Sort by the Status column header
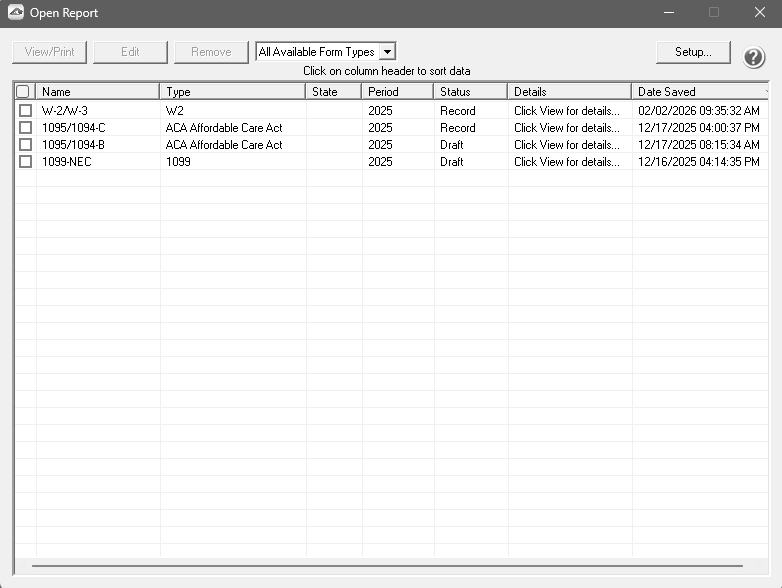Screen dimensions: 782x588 (470, 92)
